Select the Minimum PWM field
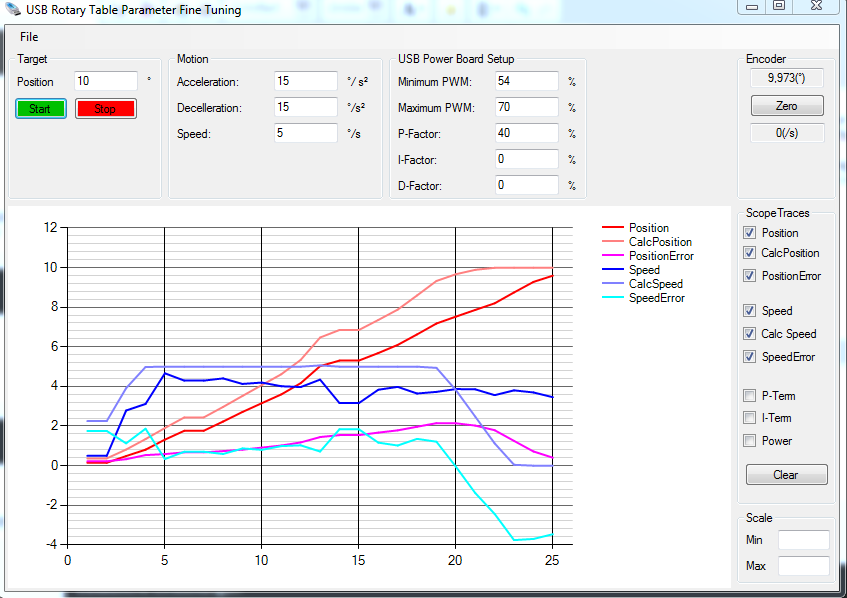 526,81
